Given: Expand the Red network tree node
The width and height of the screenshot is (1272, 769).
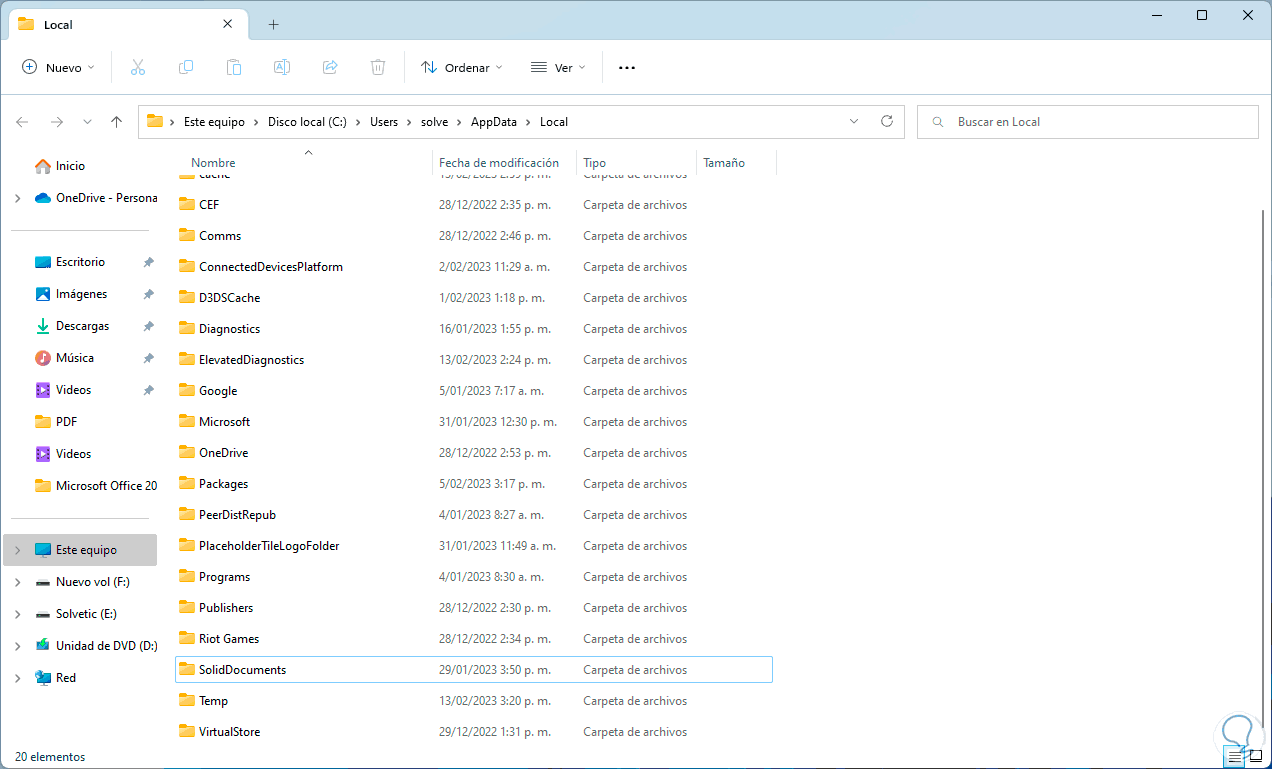Looking at the screenshot, I should pyautogui.click(x=18, y=678).
